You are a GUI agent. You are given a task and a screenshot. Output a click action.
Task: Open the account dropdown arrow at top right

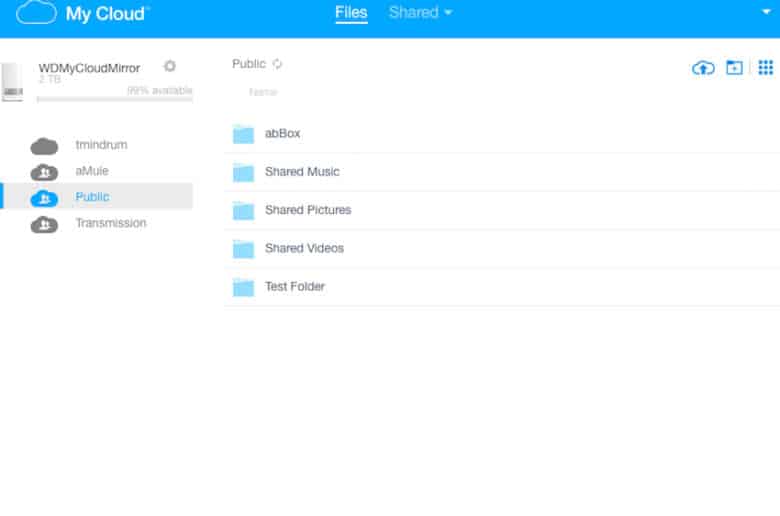pyautogui.click(x=766, y=11)
